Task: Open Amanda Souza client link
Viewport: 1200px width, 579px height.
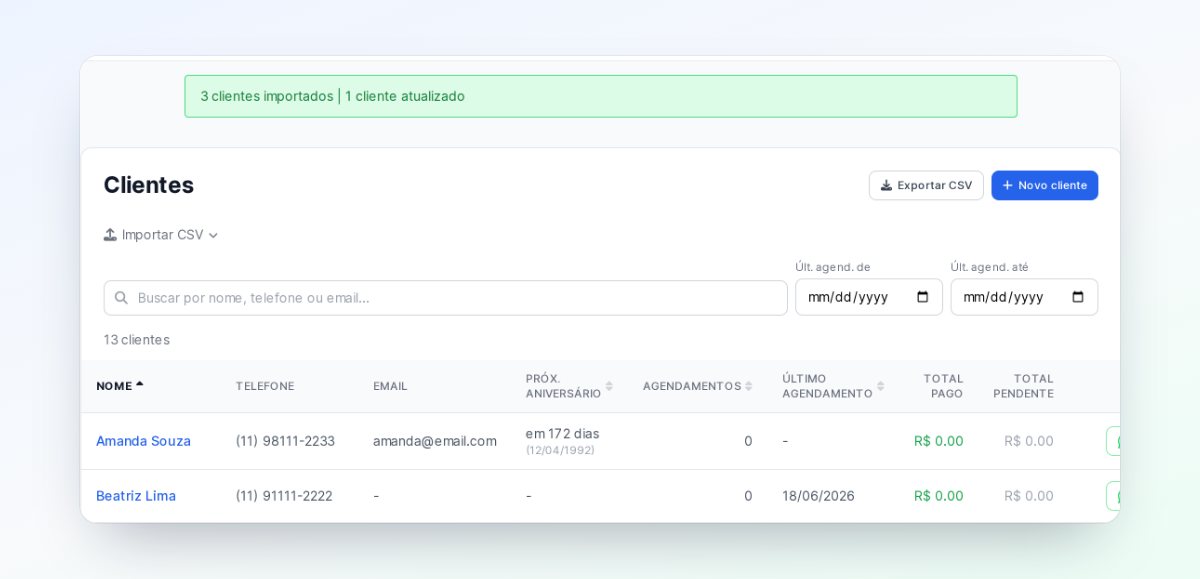Action: pos(143,441)
